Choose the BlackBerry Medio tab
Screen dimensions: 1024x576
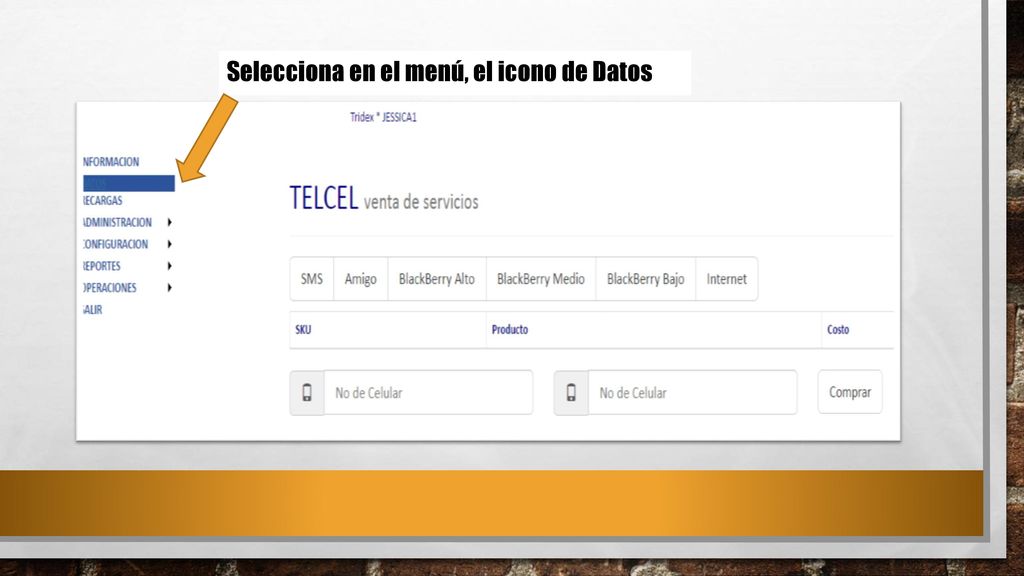(x=541, y=279)
